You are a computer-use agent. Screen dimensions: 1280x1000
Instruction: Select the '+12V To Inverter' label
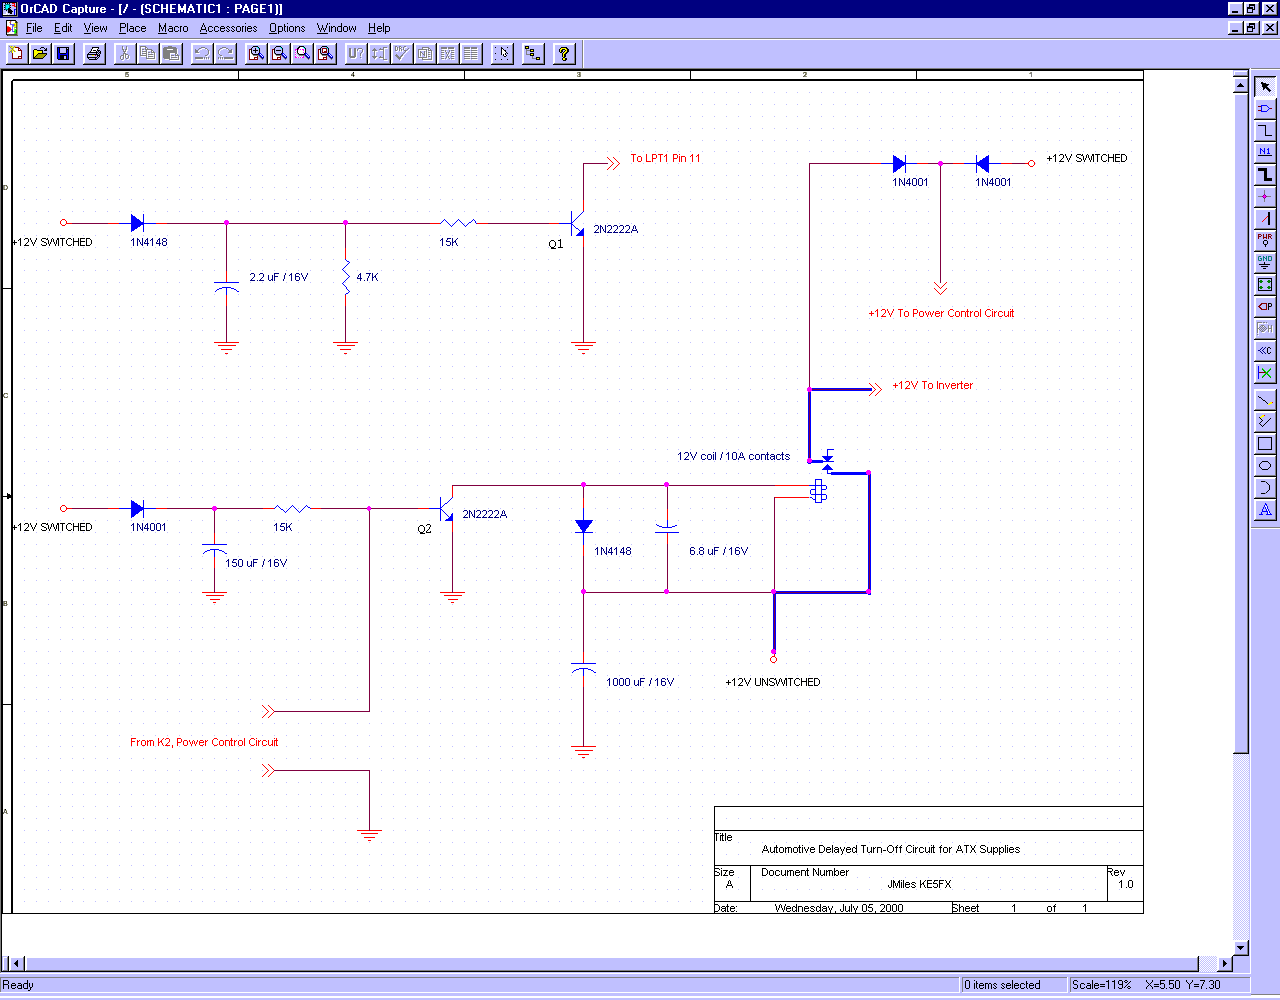(932, 385)
